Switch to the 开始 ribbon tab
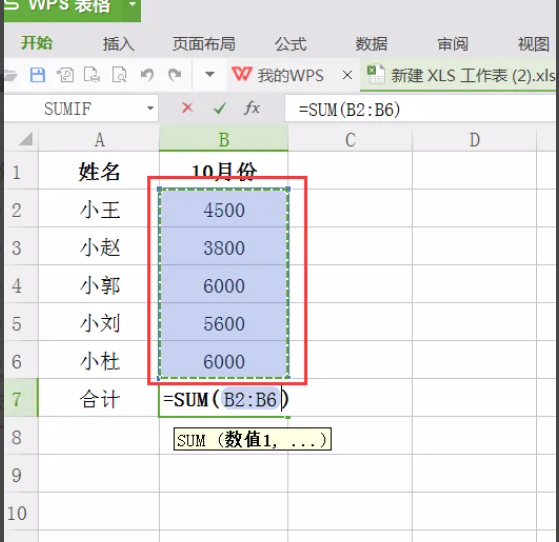 click(x=37, y=43)
